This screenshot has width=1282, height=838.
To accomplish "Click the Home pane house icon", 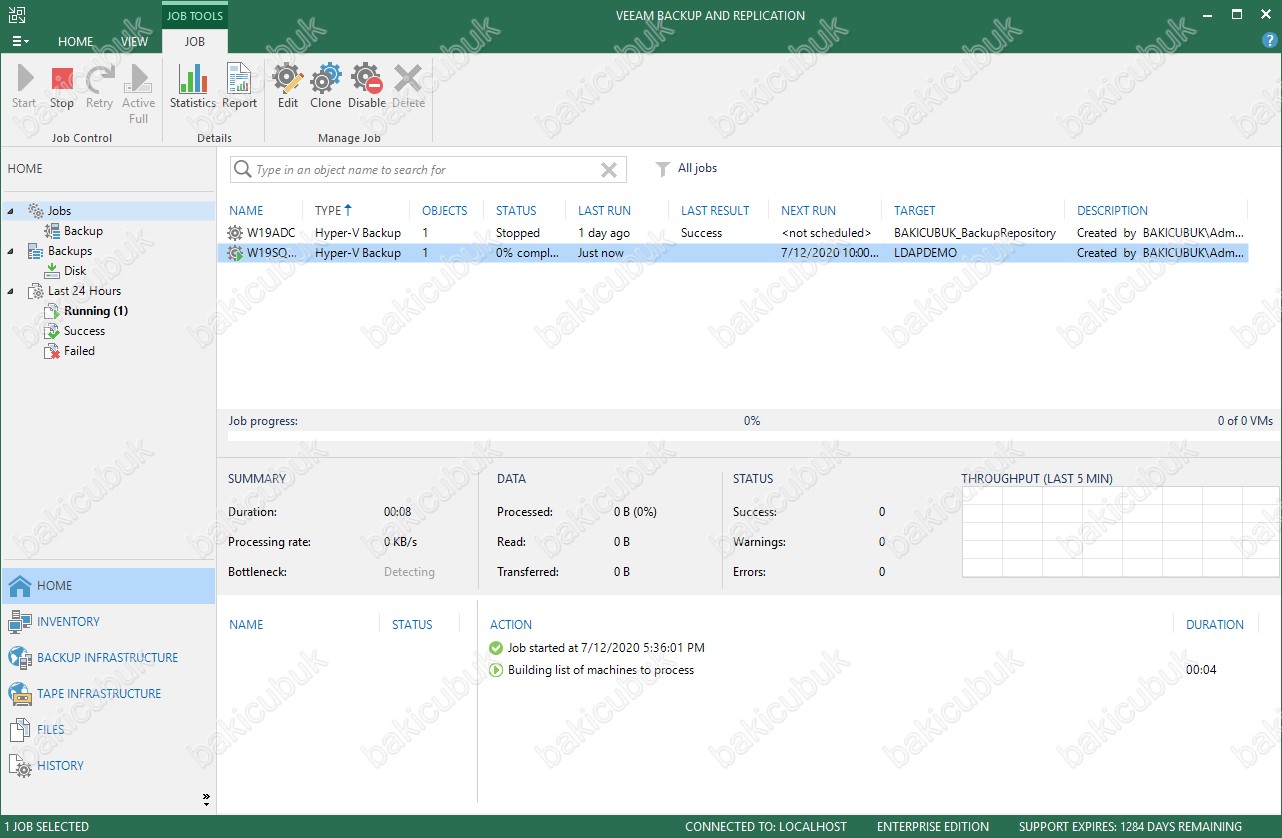I will 20,586.
